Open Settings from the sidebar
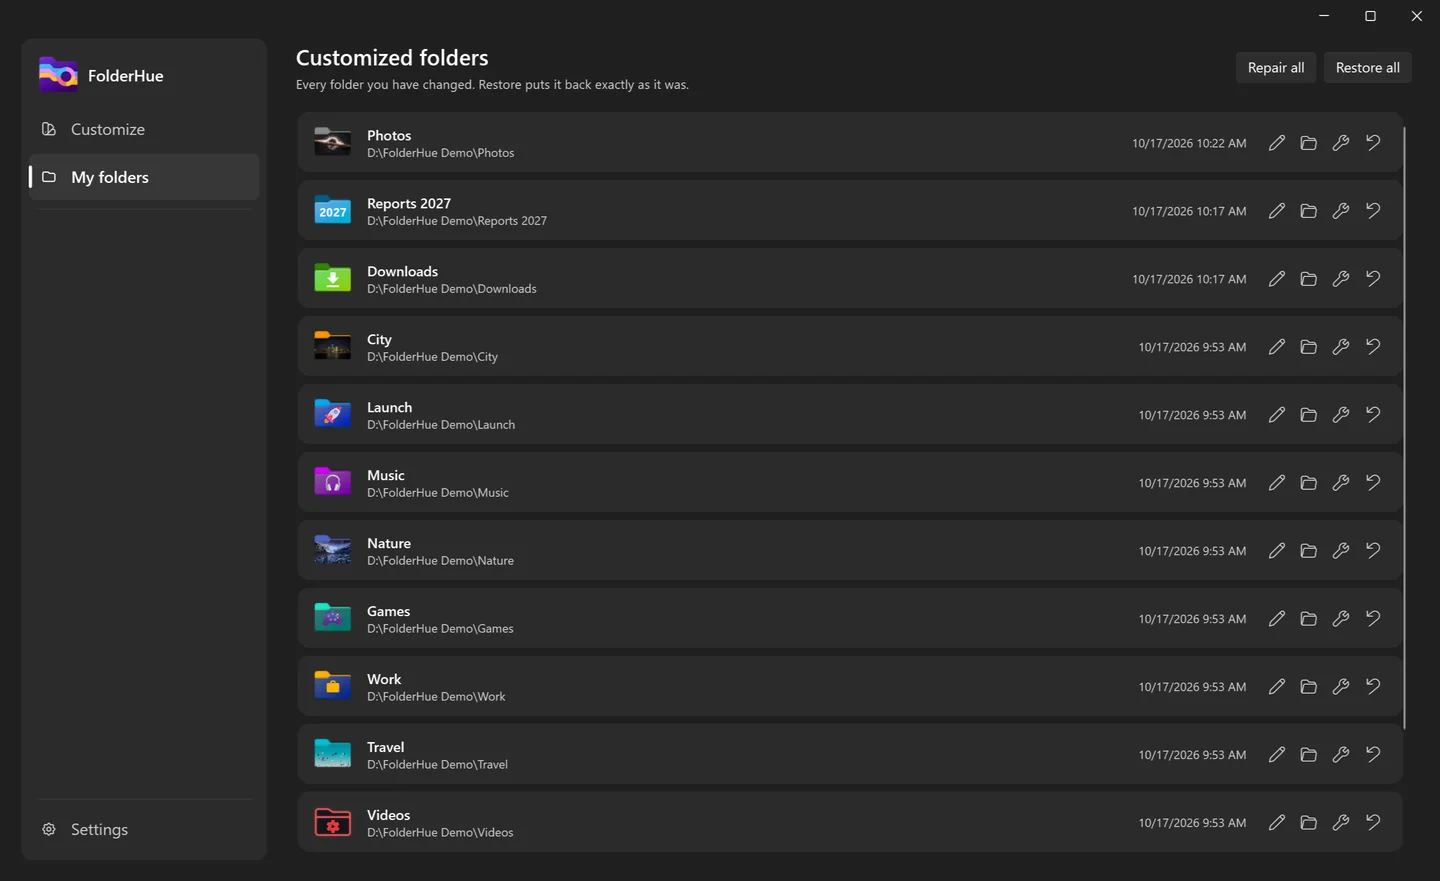This screenshot has width=1440, height=881. coord(144,829)
